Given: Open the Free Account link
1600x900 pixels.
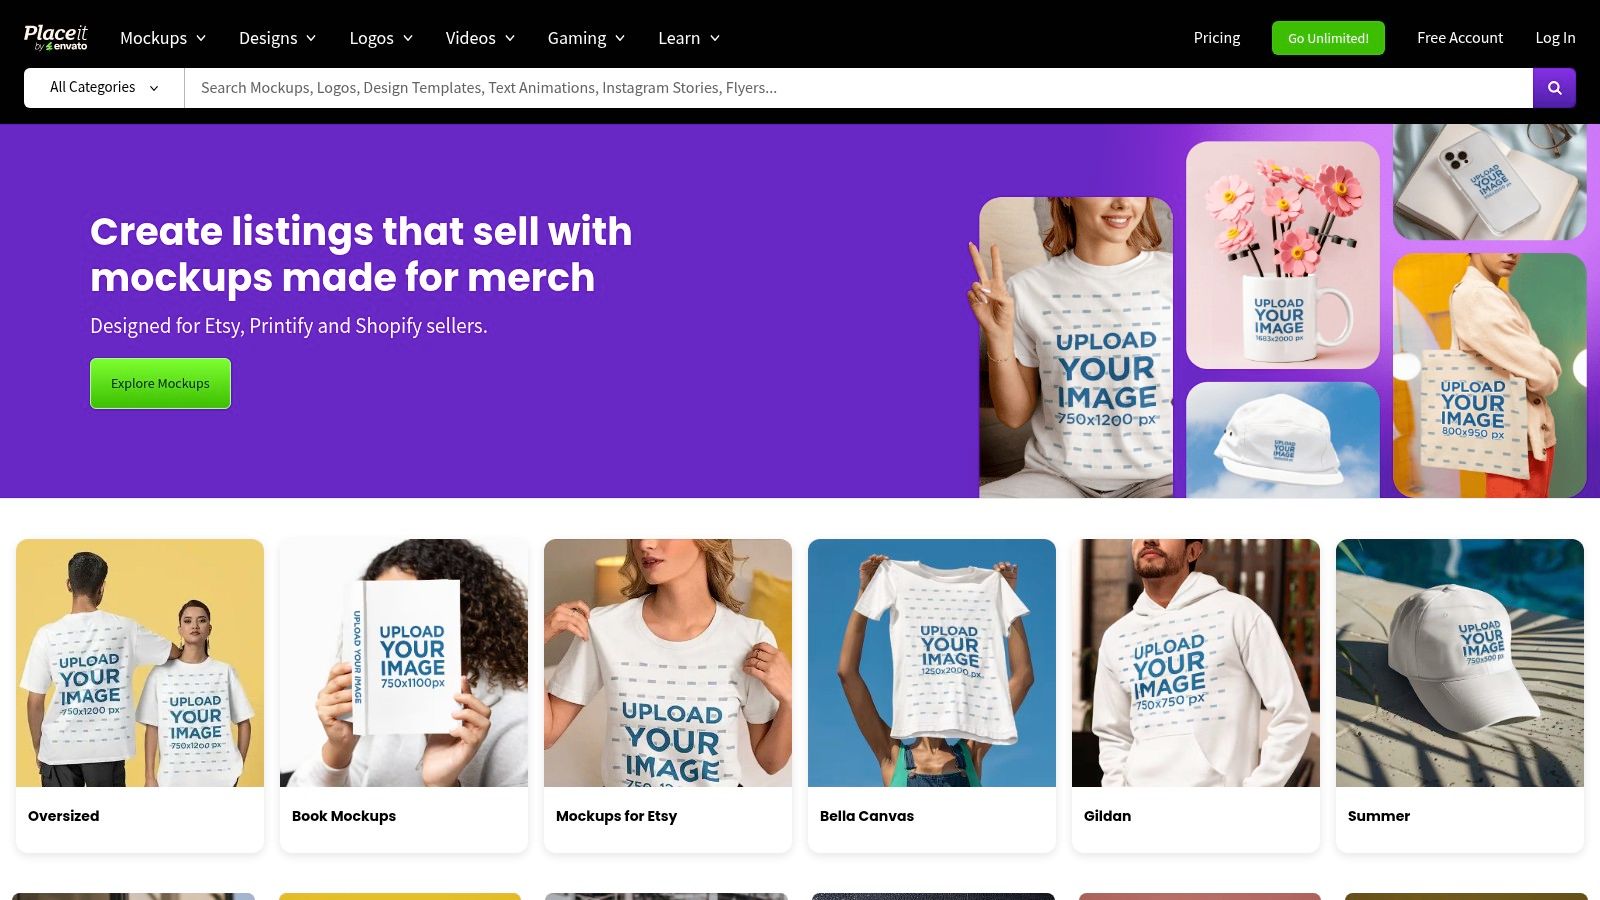Looking at the screenshot, I should point(1459,38).
